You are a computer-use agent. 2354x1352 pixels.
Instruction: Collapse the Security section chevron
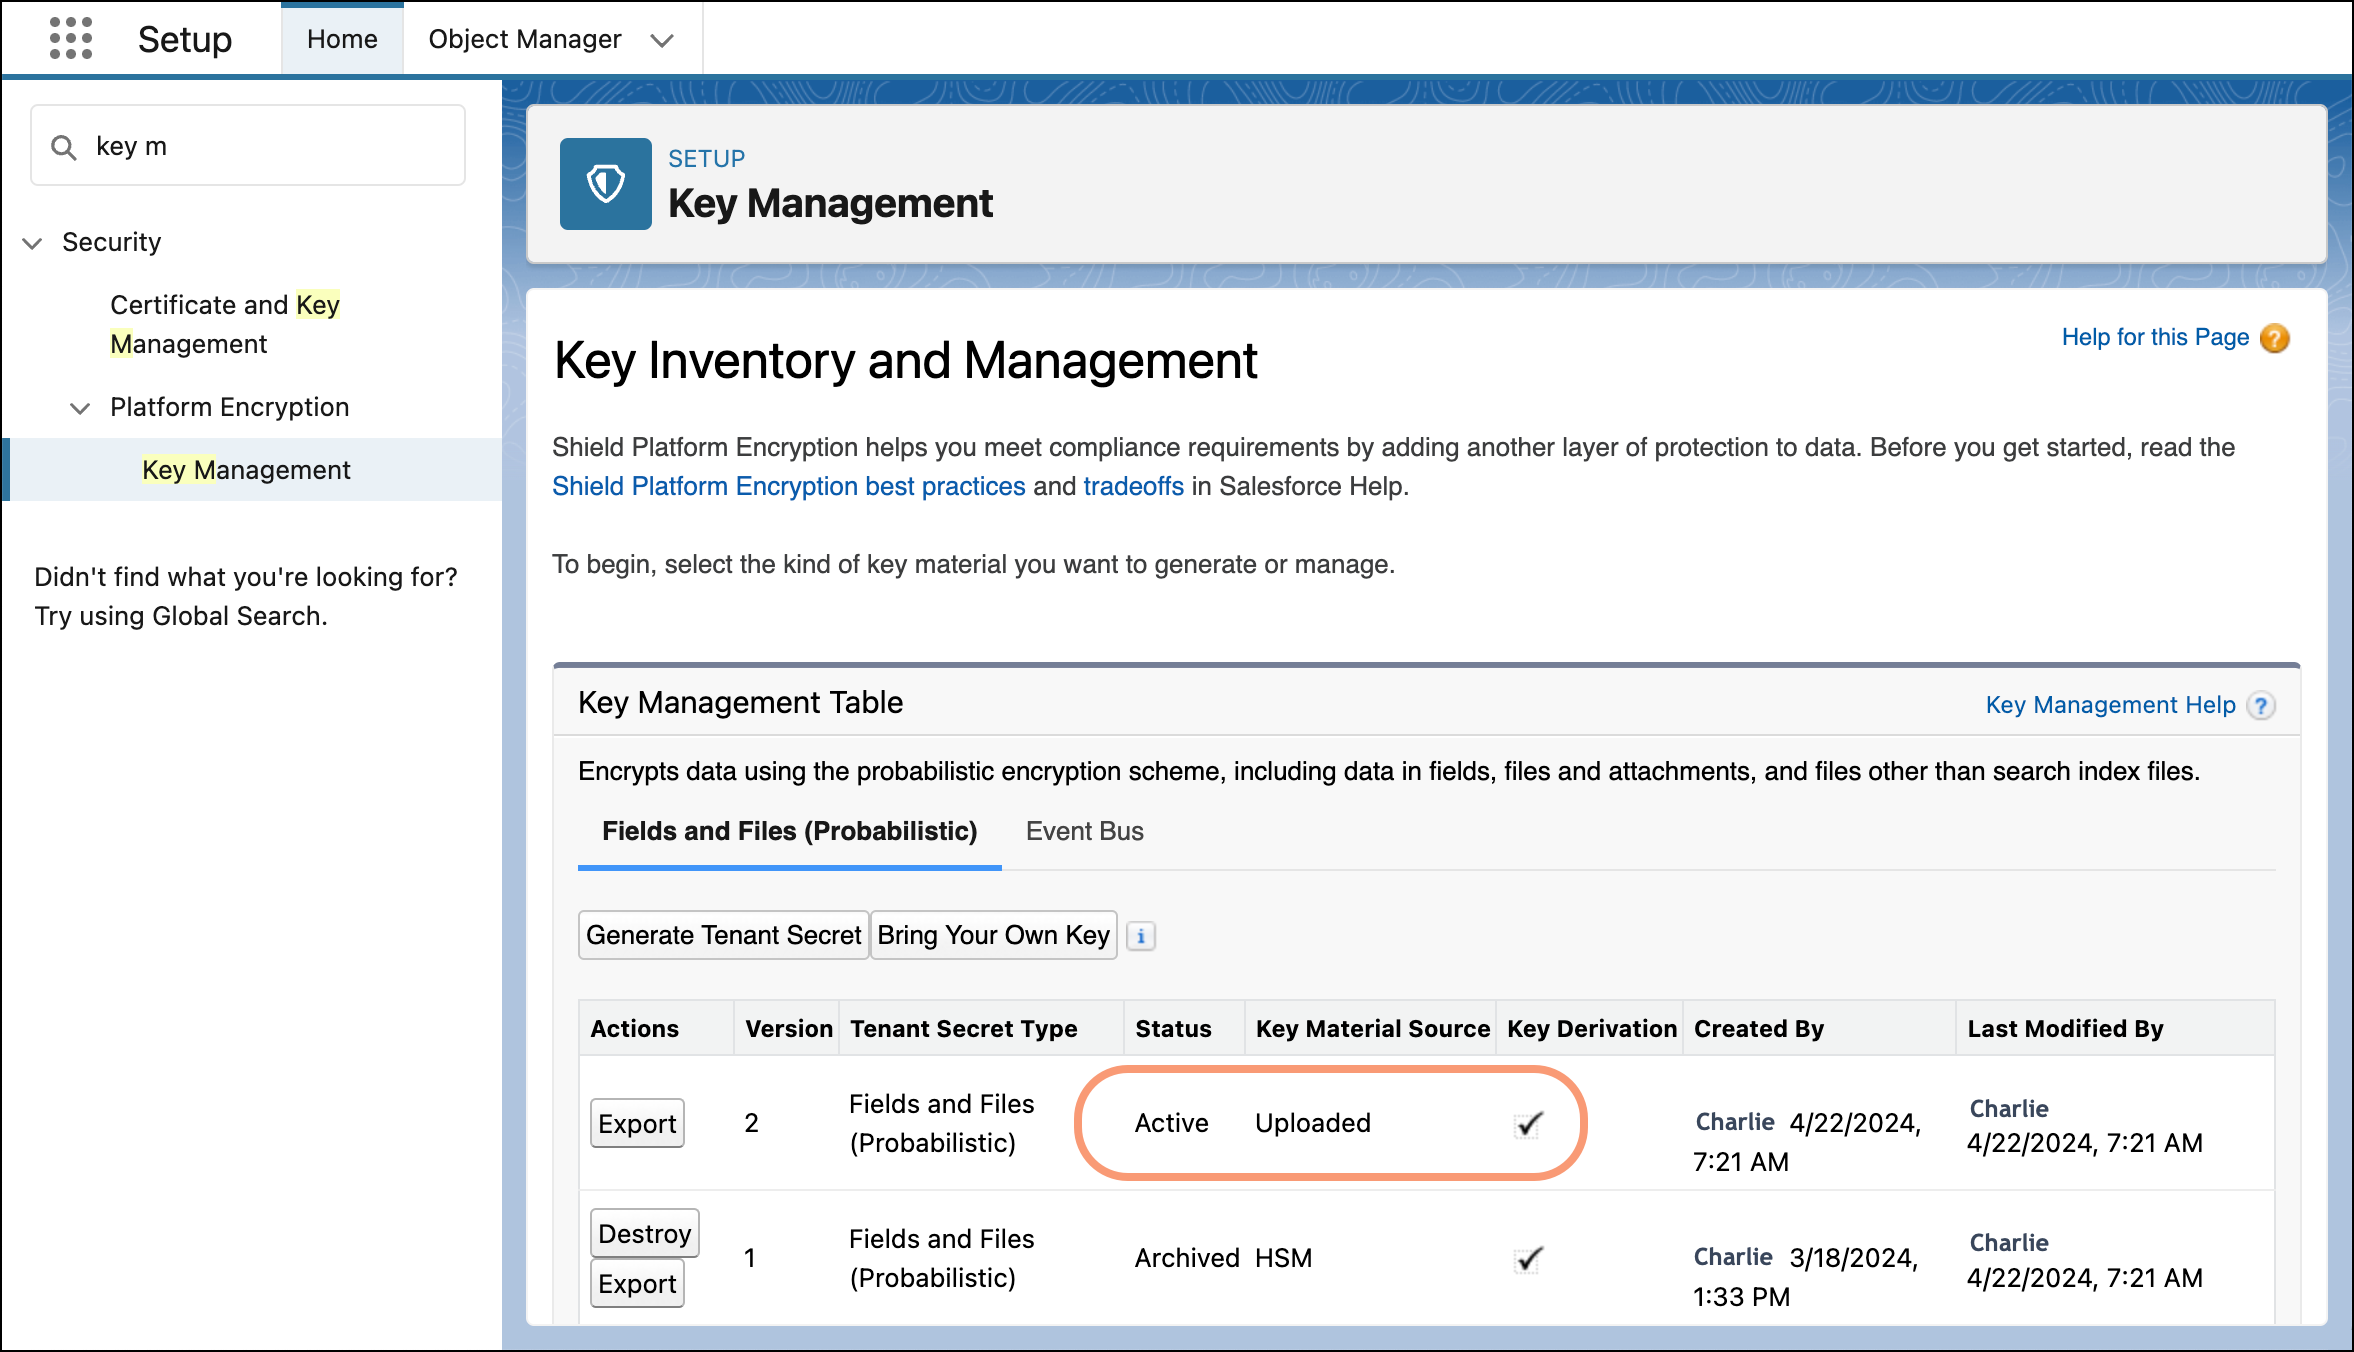pyautogui.click(x=33, y=243)
